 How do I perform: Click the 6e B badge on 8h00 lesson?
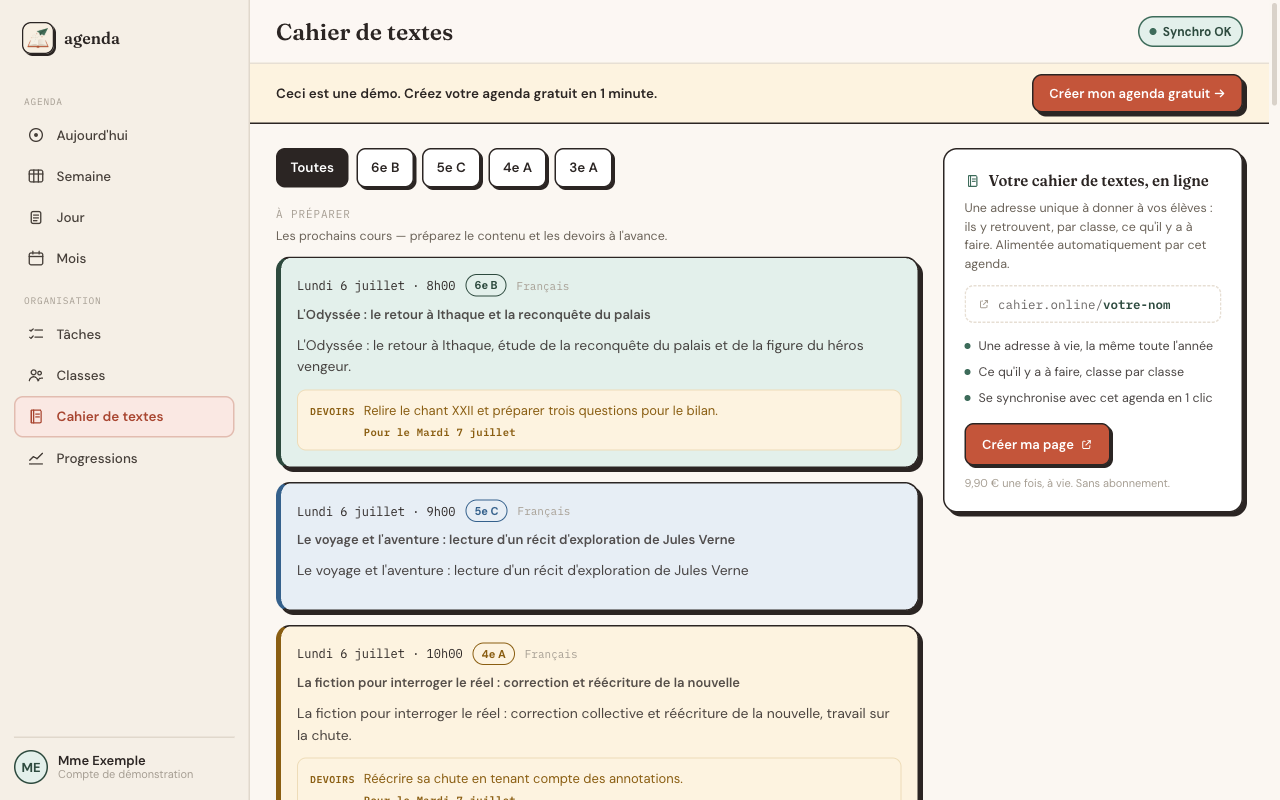[486, 285]
